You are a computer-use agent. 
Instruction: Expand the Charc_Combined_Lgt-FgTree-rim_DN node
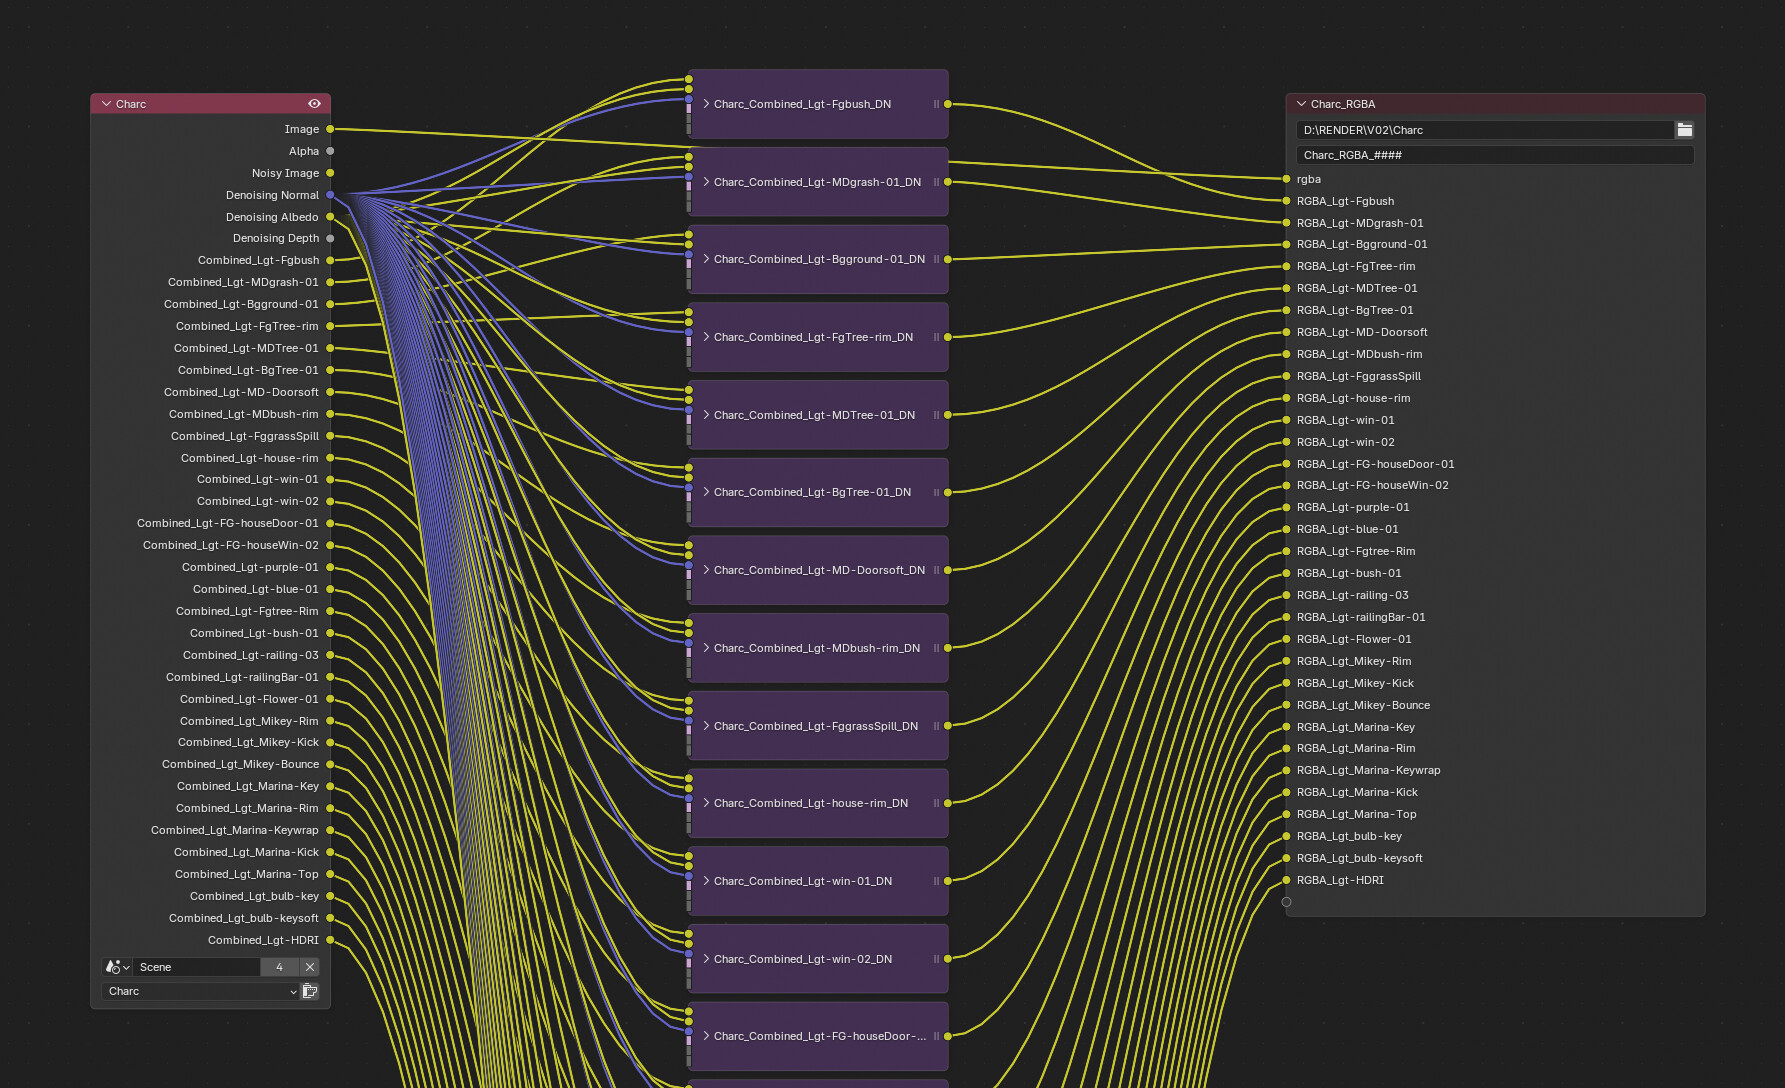click(x=706, y=337)
